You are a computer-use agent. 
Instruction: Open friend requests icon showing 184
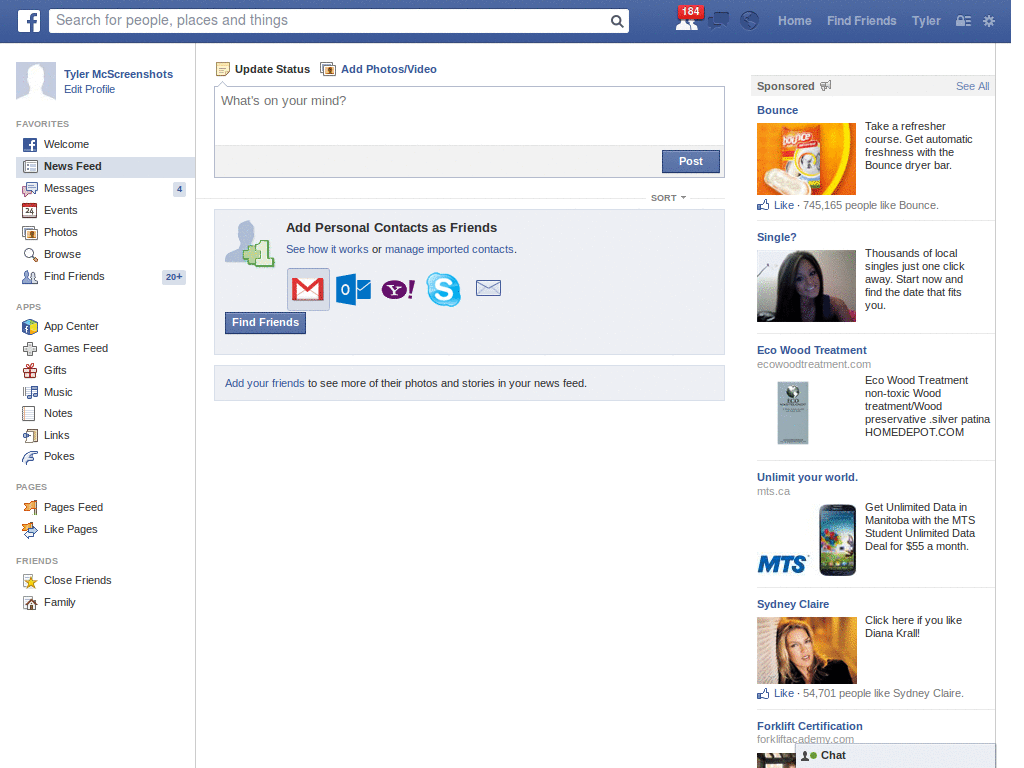point(687,20)
